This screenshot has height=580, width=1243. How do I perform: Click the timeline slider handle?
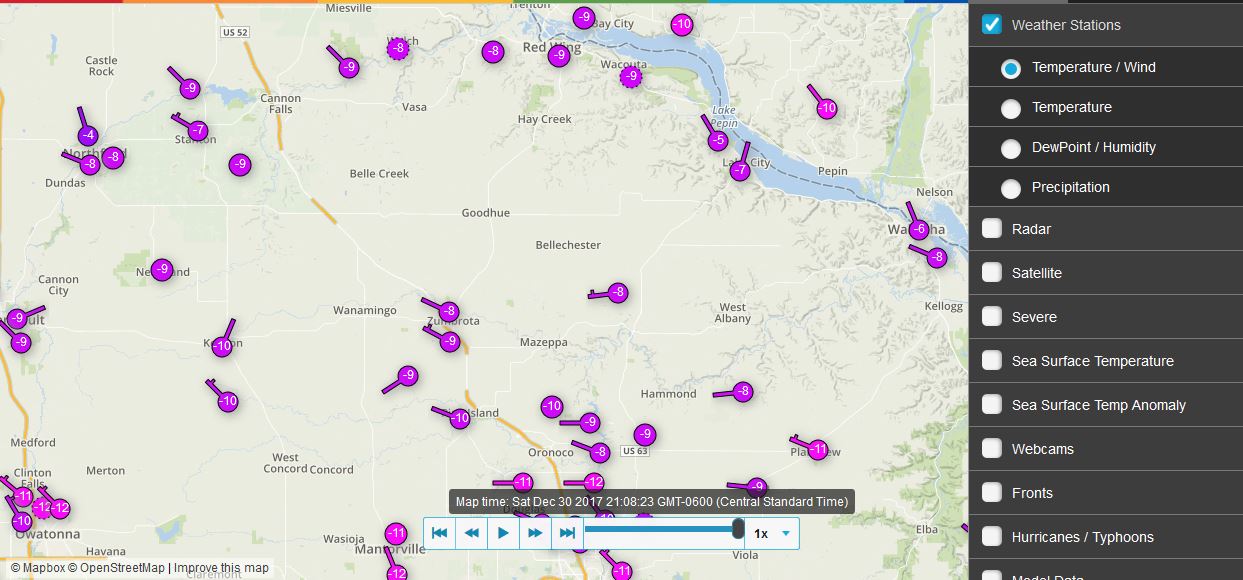[x=738, y=529]
